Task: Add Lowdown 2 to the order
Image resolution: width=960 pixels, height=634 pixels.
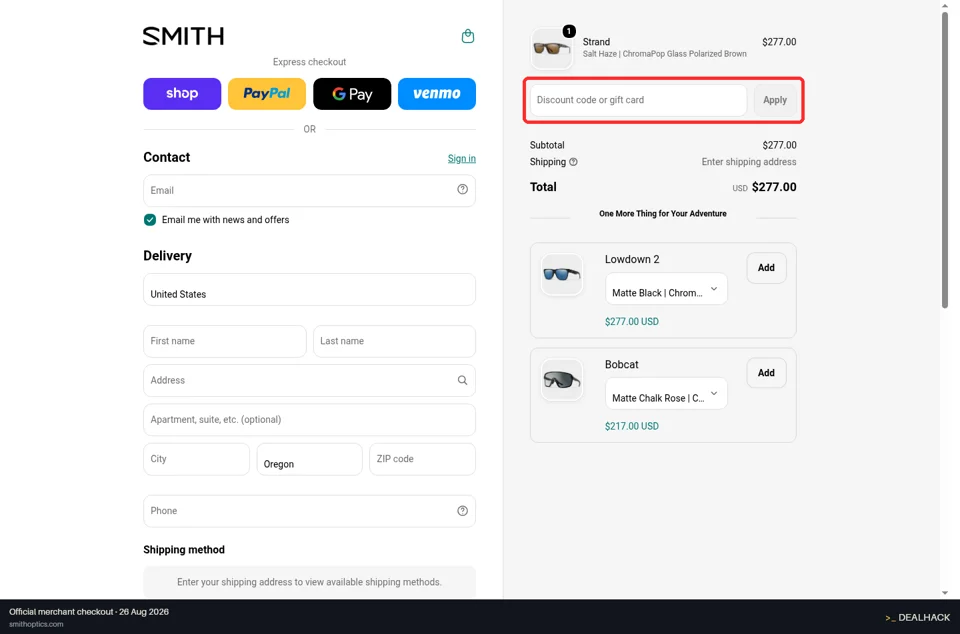Action: 766,267
